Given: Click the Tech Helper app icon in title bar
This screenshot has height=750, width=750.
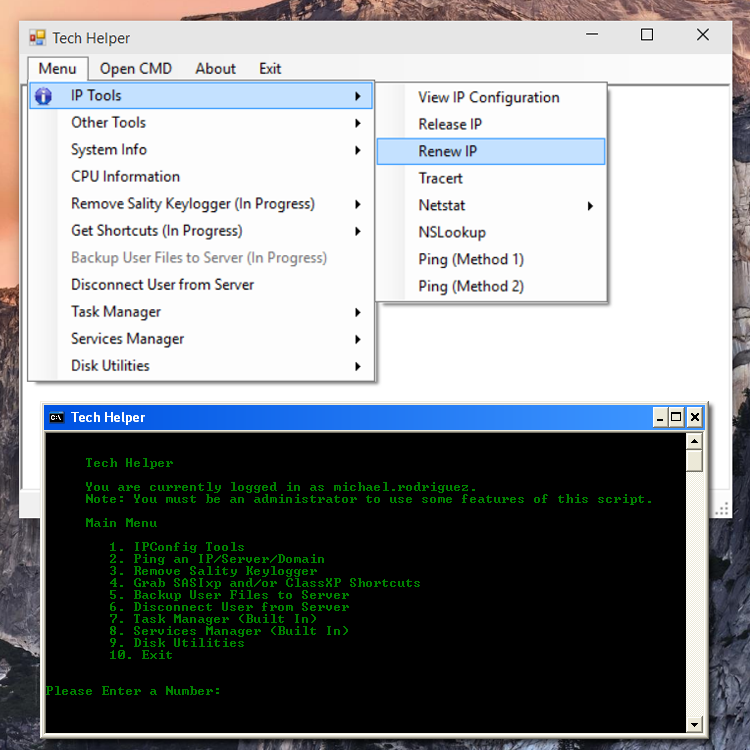Looking at the screenshot, I should click(x=37, y=37).
